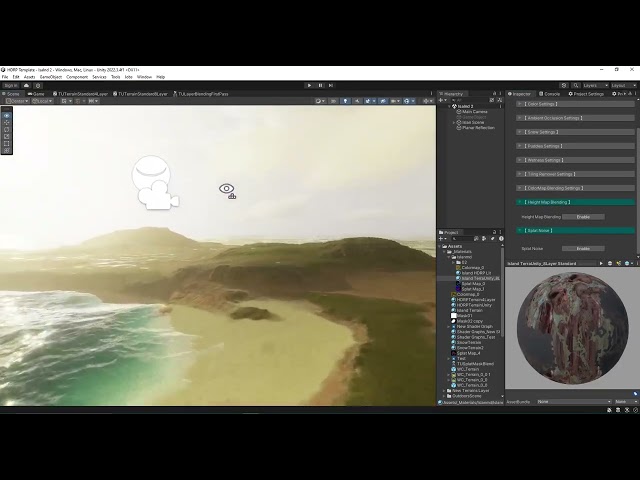Expand the Islan Scene hierarchy item
The height and width of the screenshot is (480, 640).
[454, 122]
